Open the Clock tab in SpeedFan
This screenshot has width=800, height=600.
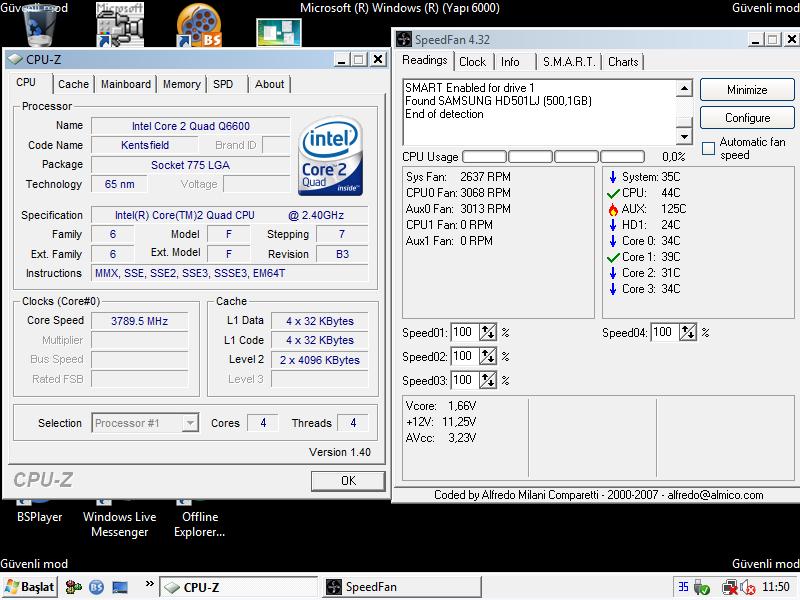tap(472, 62)
